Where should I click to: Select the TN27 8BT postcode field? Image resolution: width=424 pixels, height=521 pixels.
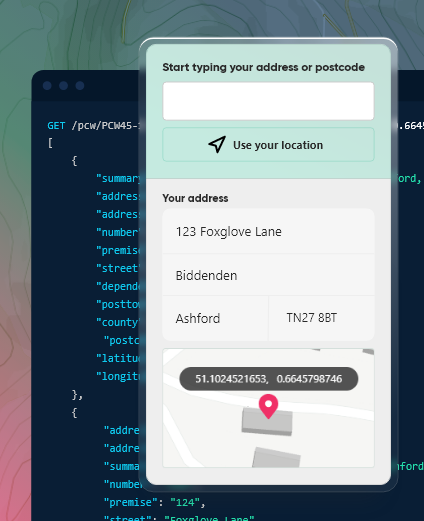tap(321, 318)
